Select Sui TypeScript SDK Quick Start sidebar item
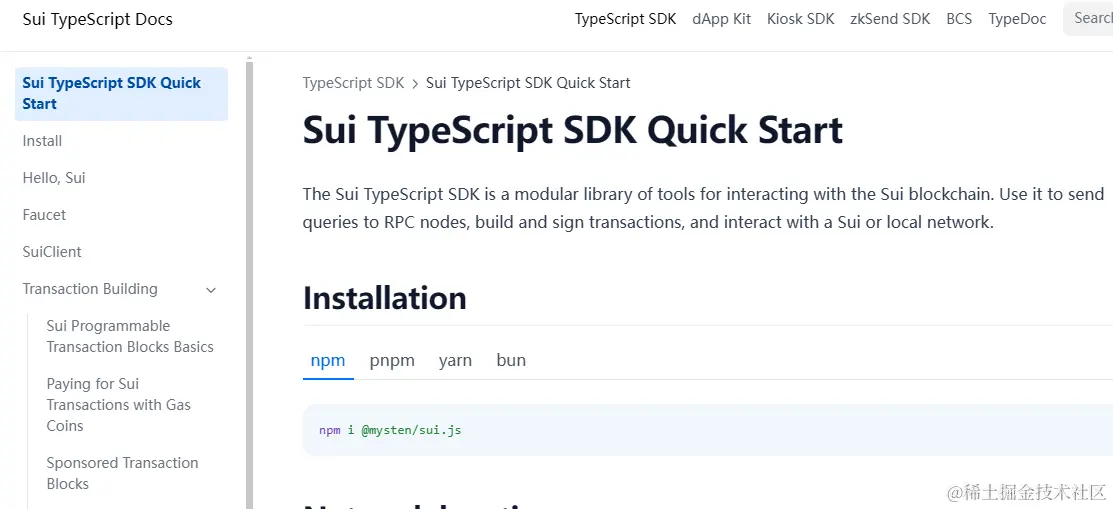The image size is (1113, 509). (121, 94)
